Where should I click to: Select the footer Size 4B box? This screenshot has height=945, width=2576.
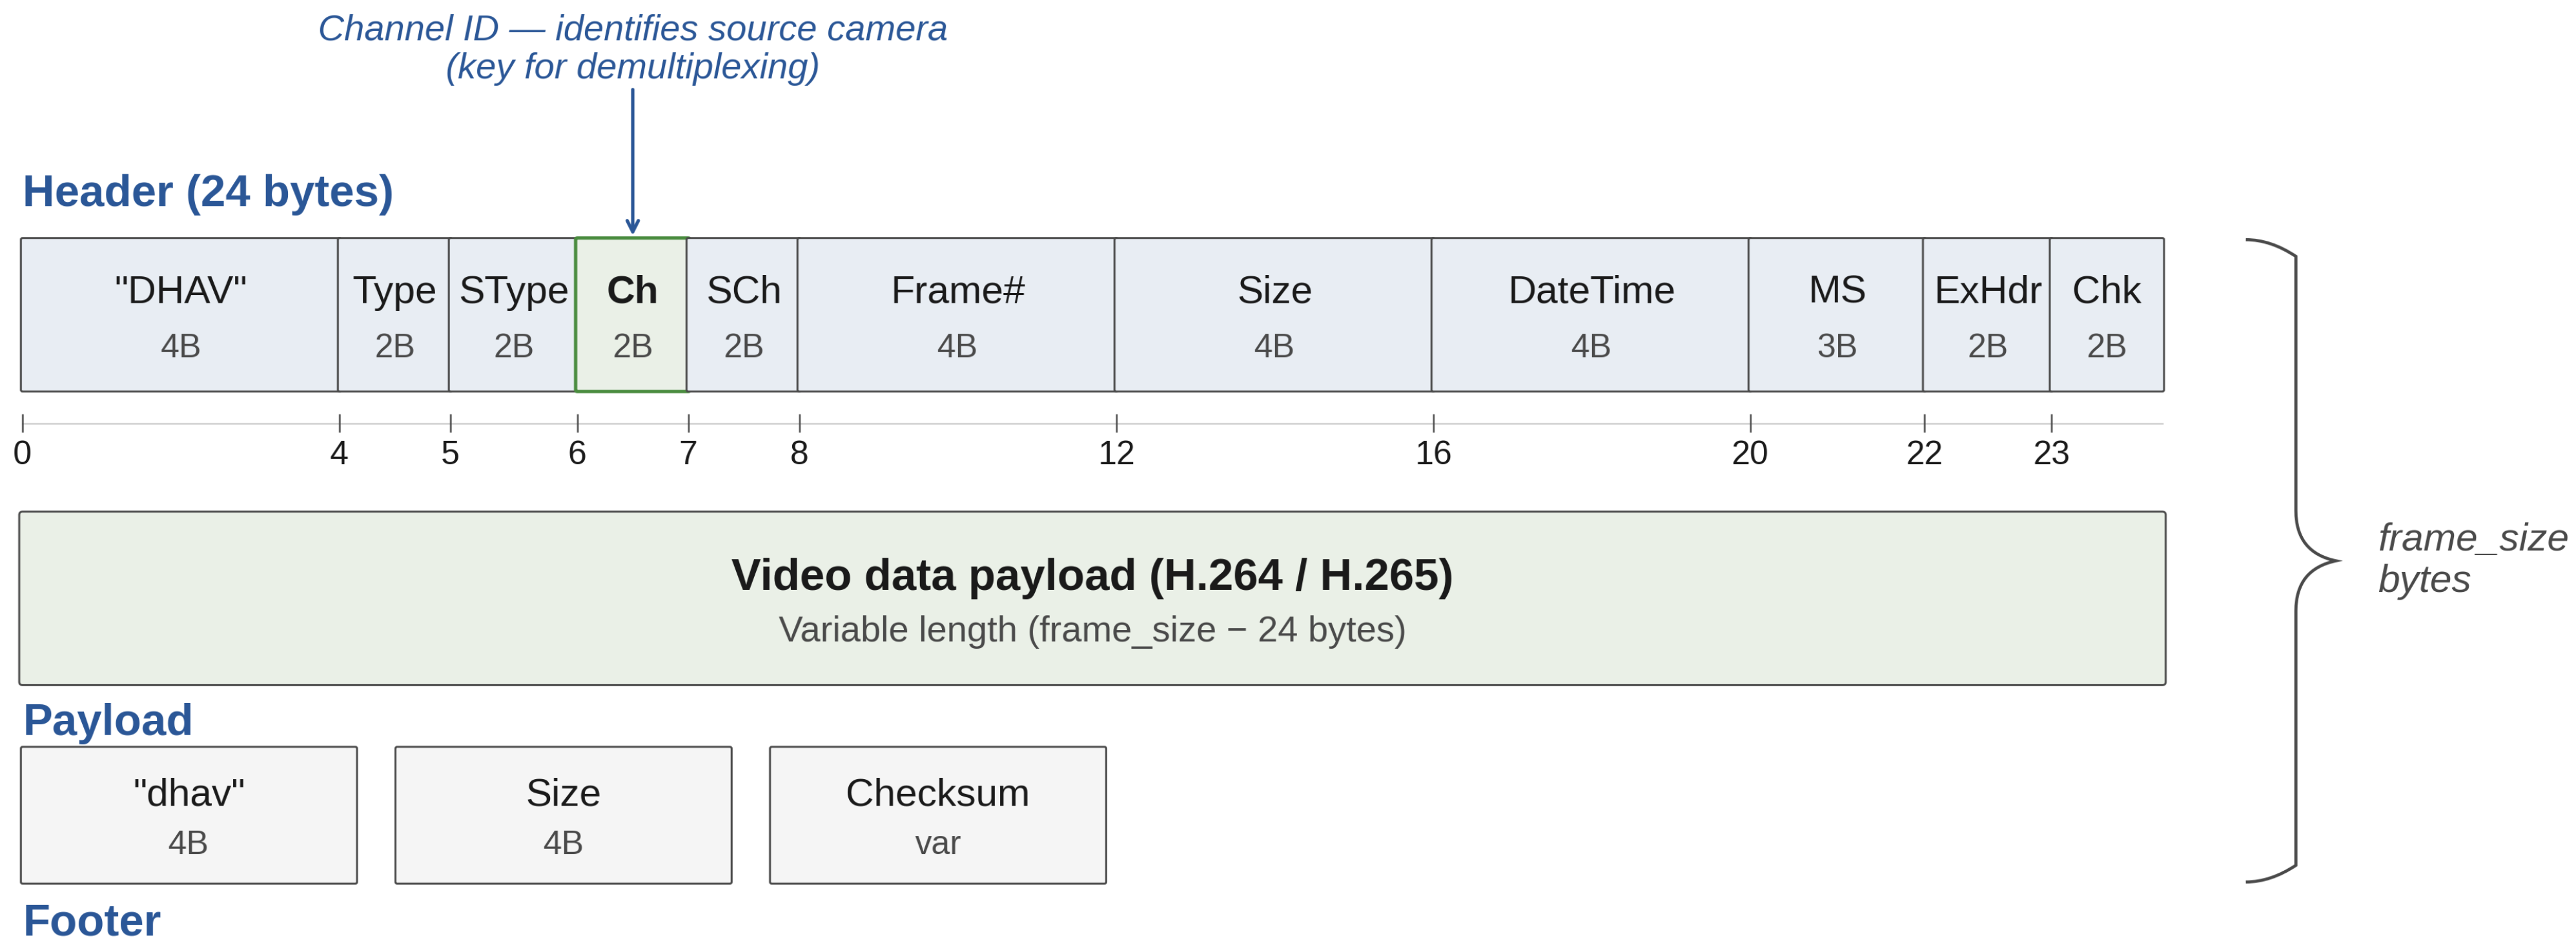563,815
